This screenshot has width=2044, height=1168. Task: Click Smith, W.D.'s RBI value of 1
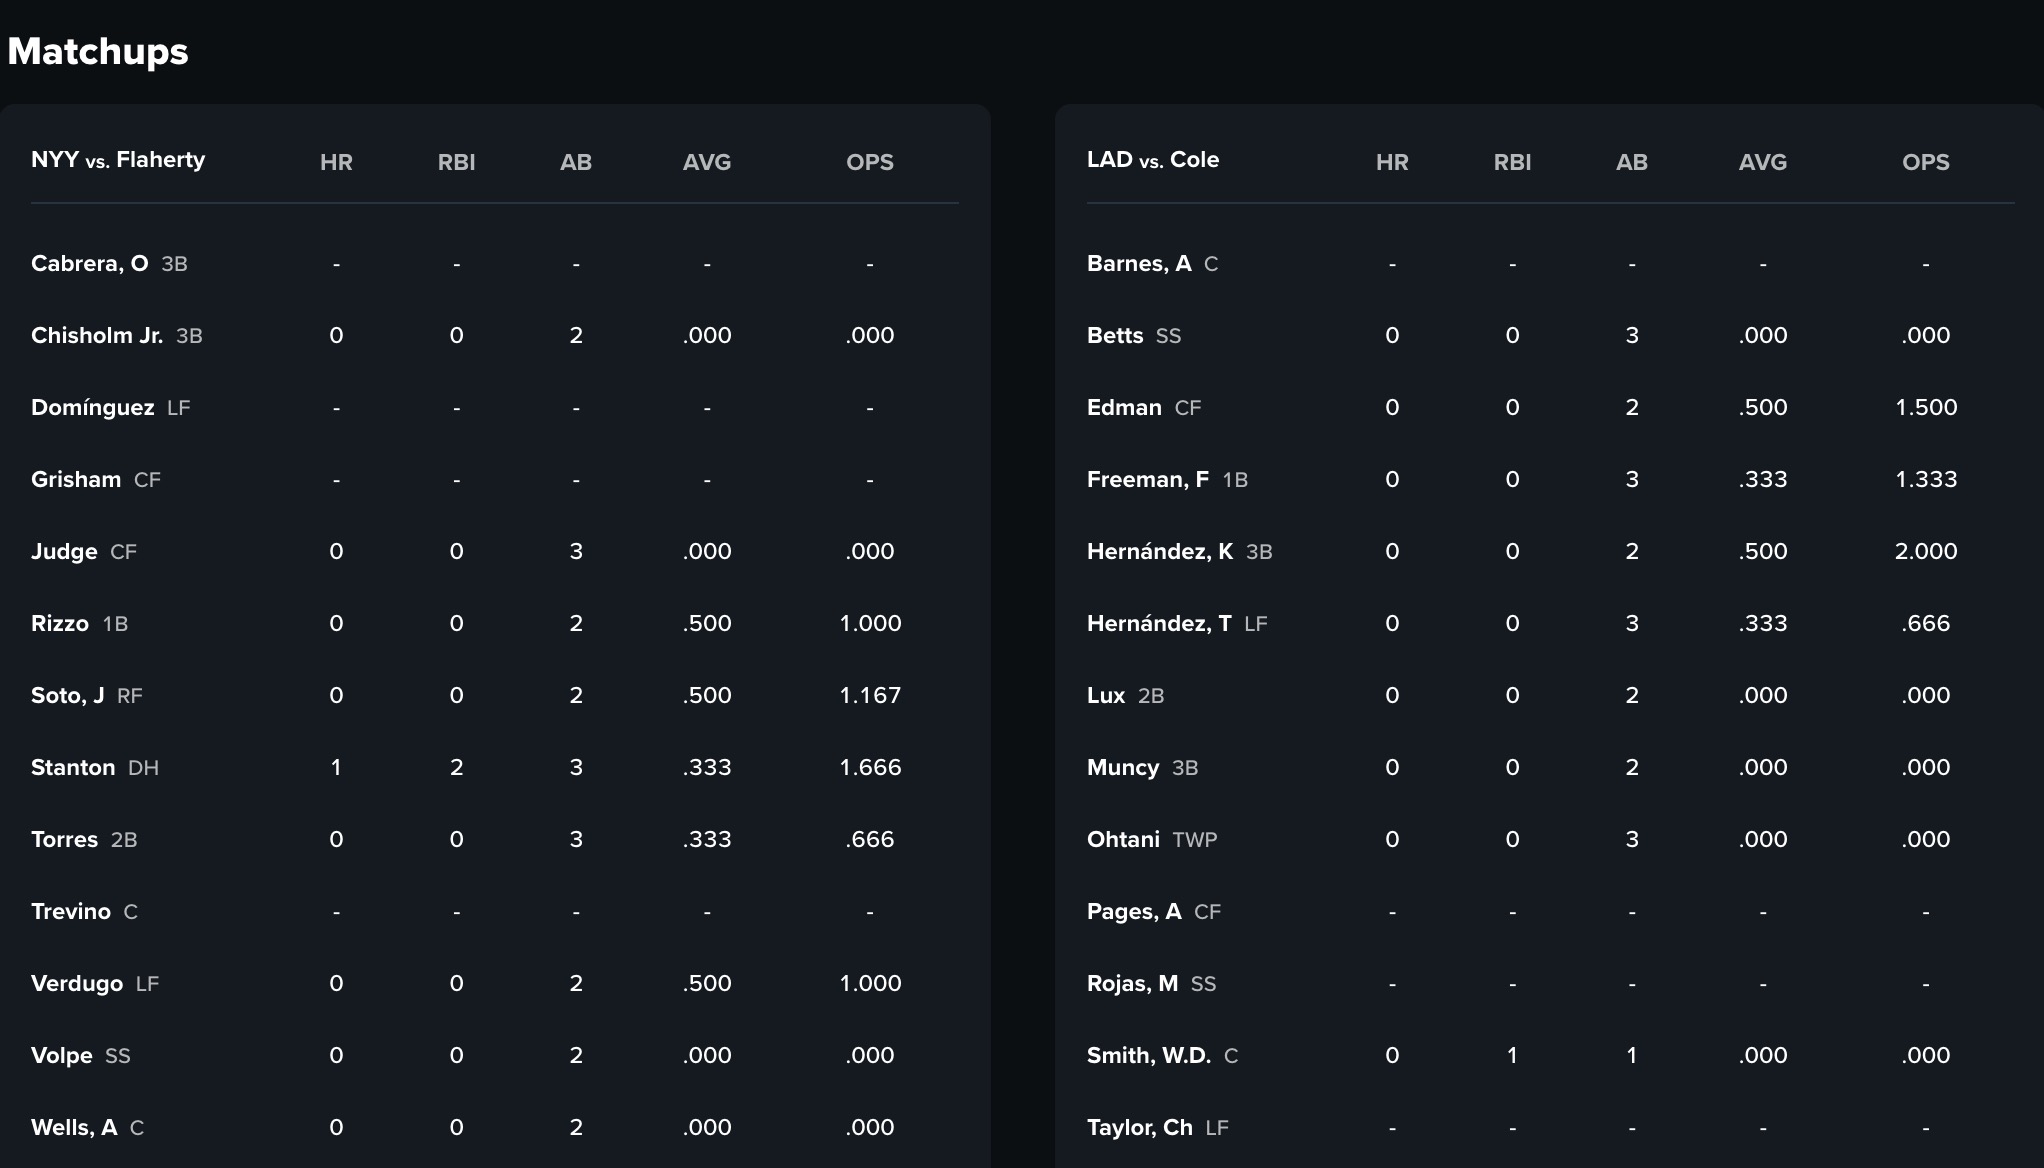1512,1055
